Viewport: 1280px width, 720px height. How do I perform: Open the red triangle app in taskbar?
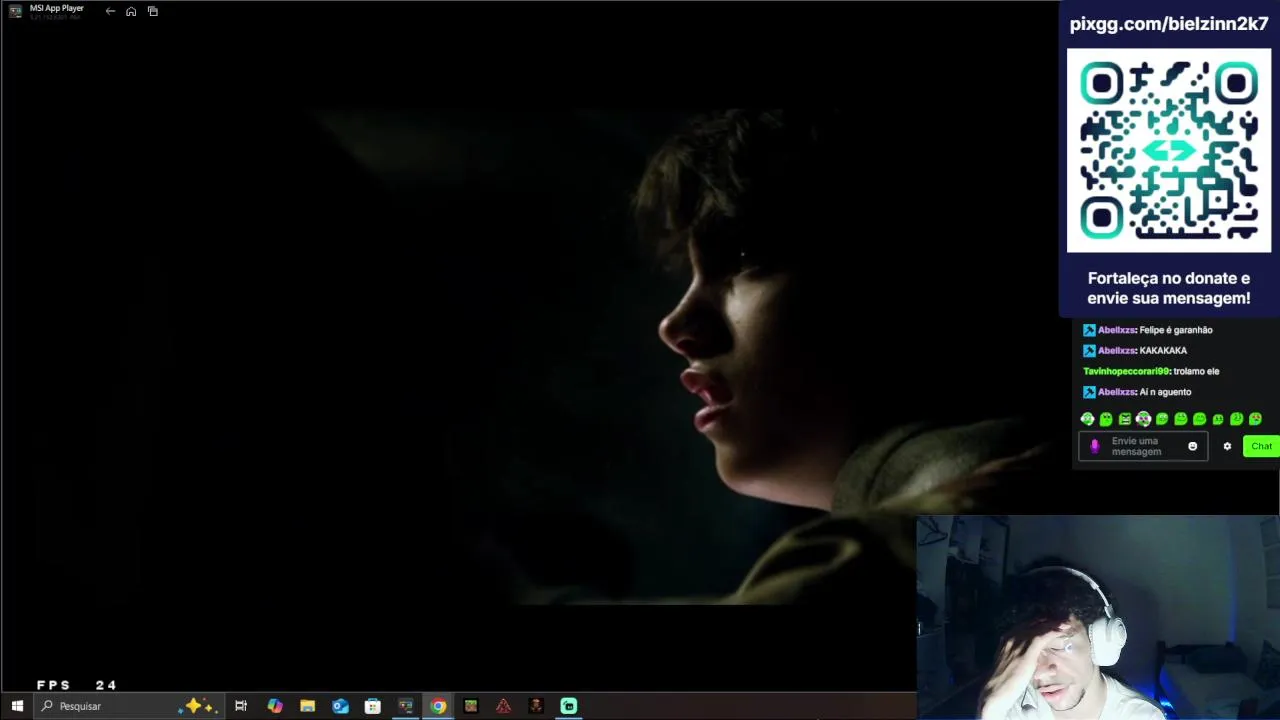(x=503, y=706)
